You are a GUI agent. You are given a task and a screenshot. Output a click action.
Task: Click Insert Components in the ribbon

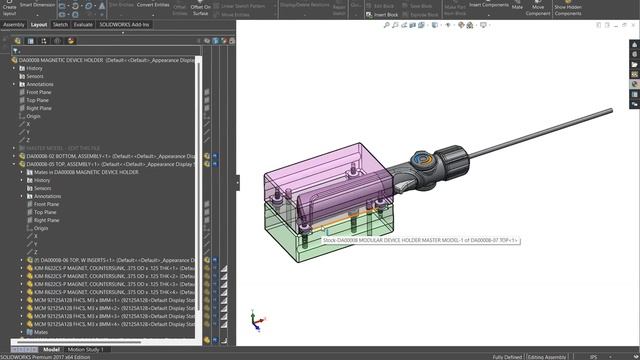click(x=489, y=5)
